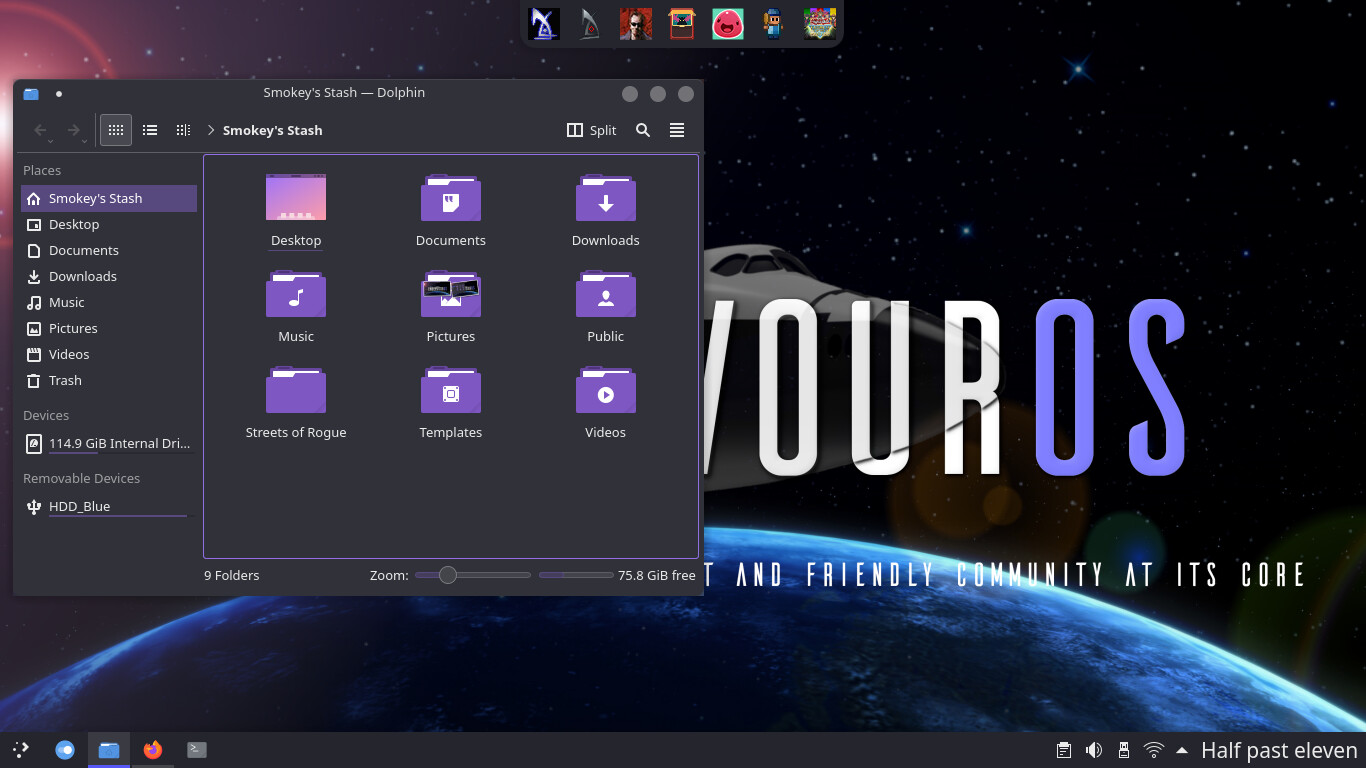Image resolution: width=1366 pixels, height=768 pixels.
Task: Select the Desktop folder in file view
Action: pos(296,210)
